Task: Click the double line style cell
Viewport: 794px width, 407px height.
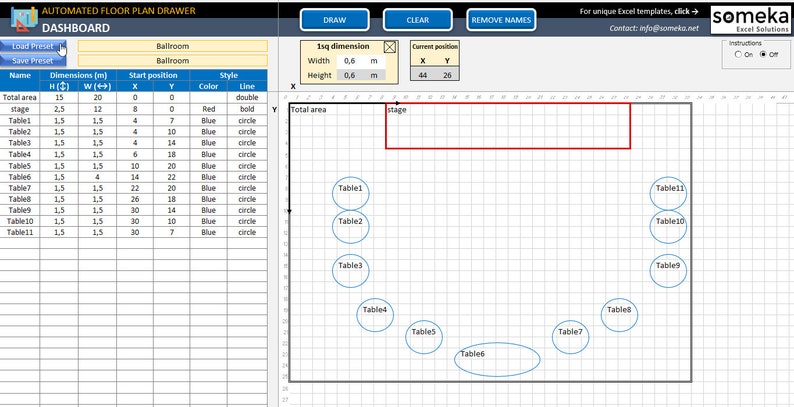Action: [x=247, y=97]
